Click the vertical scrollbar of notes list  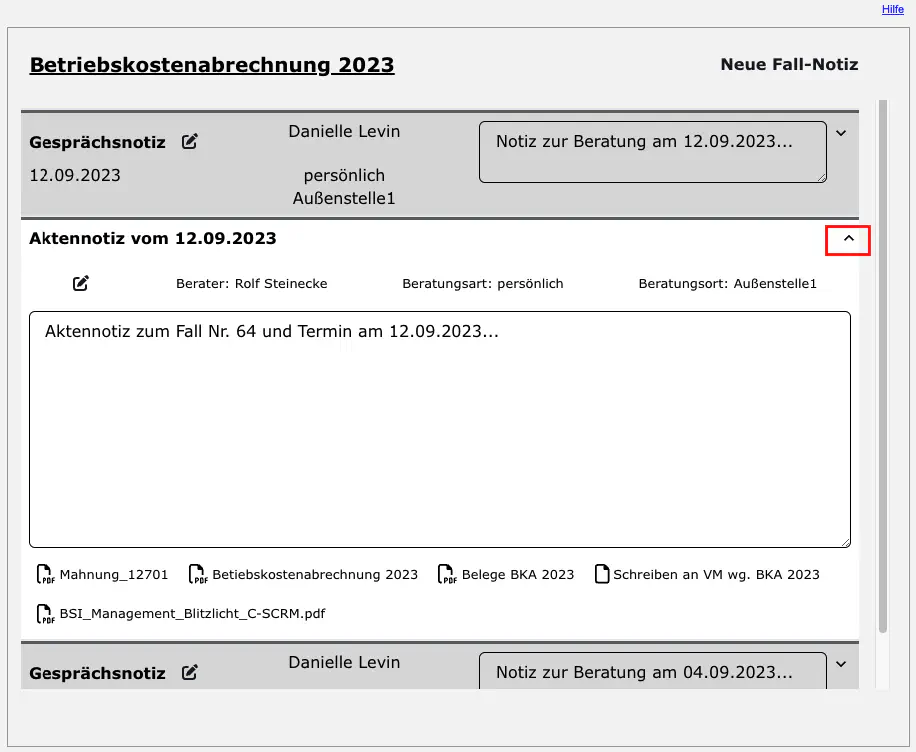[883, 365]
